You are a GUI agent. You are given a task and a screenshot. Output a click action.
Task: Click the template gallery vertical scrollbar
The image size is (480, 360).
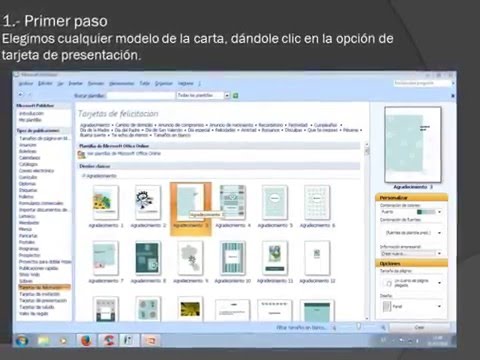pos(367,232)
